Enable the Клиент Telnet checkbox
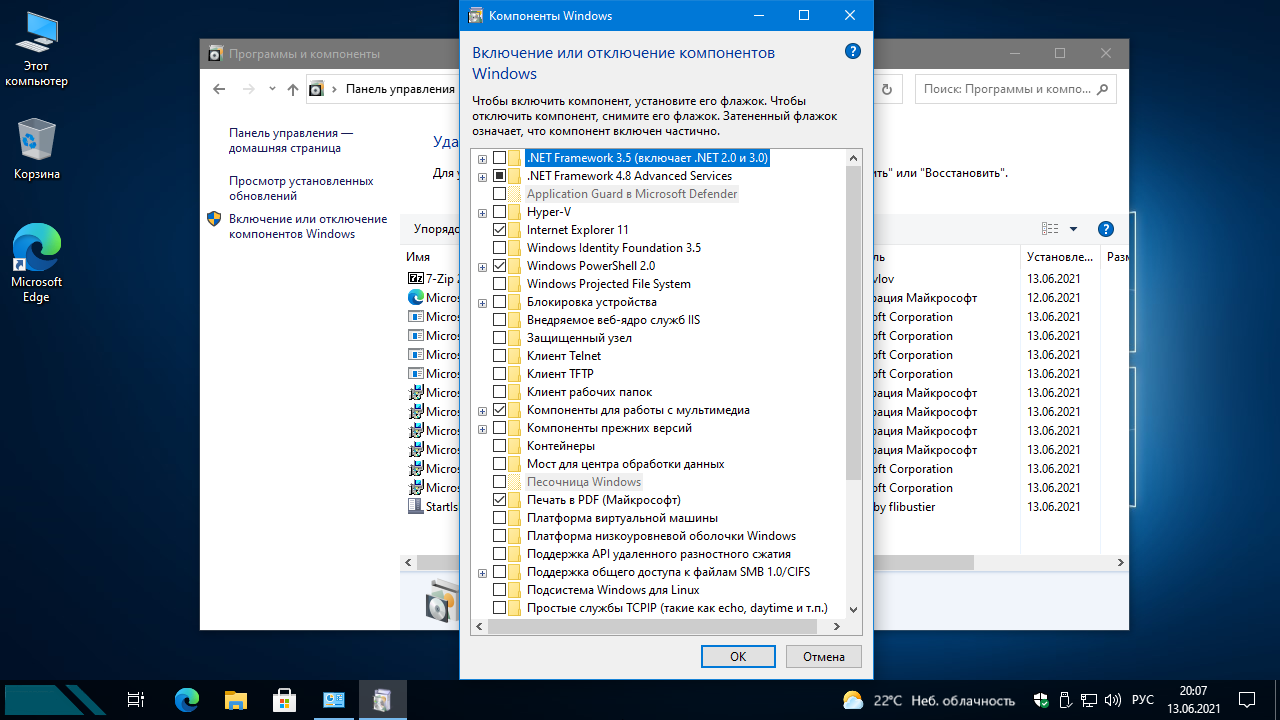This screenshot has height=720, width=1280. (x=500, y=356)
